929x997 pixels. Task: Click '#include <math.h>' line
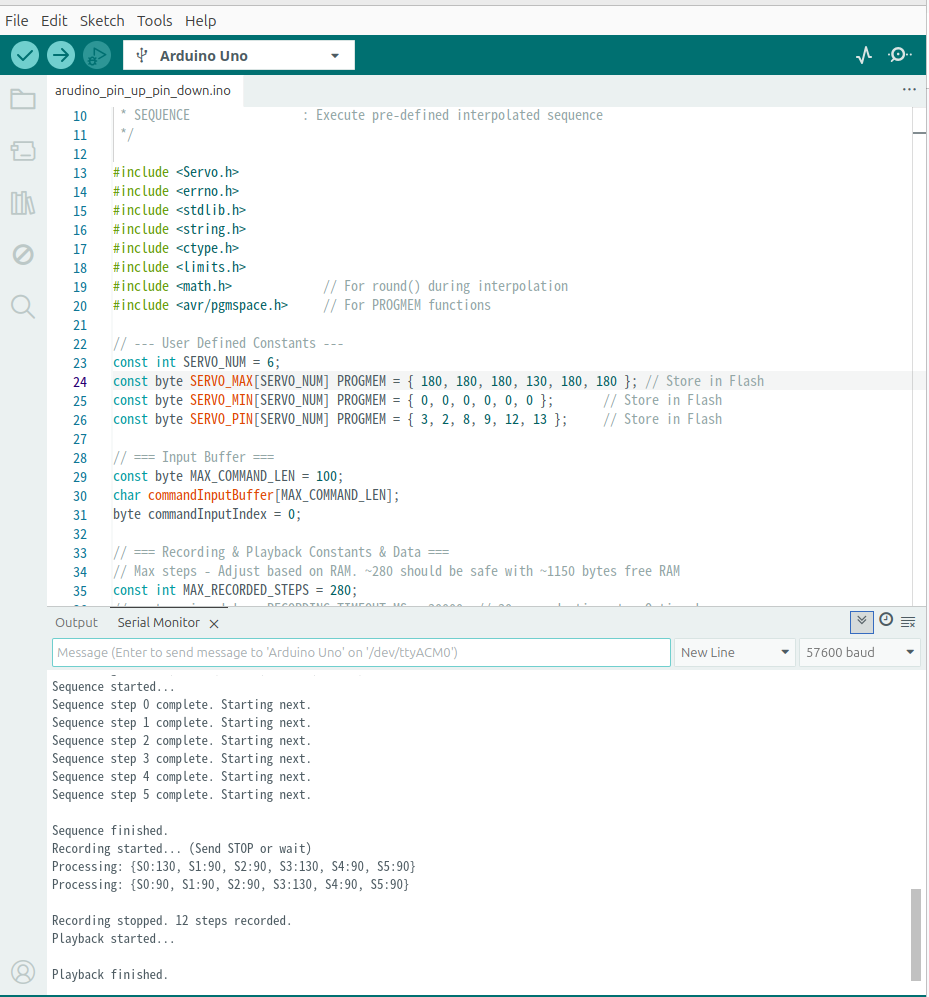coord(172,286)
